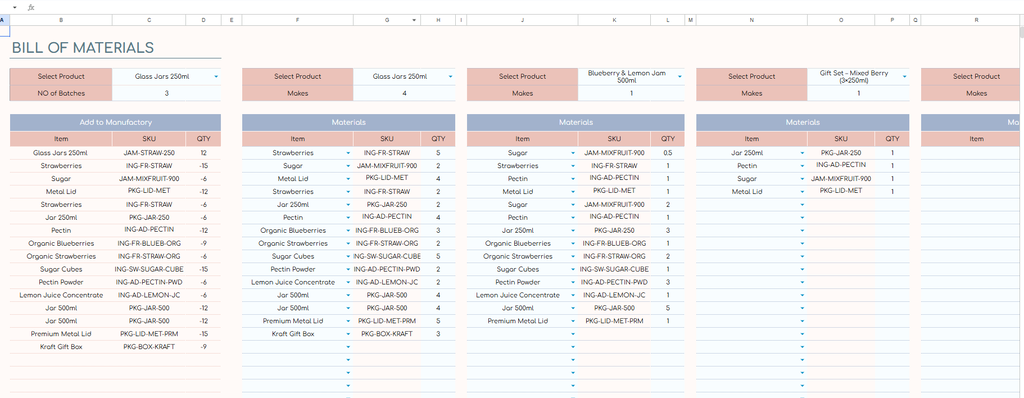This screenshot has width=1024, height=398.
Task: Click PKG-BOX-KRAFT SKU cell with QTY 3
Action: point(387,334)
